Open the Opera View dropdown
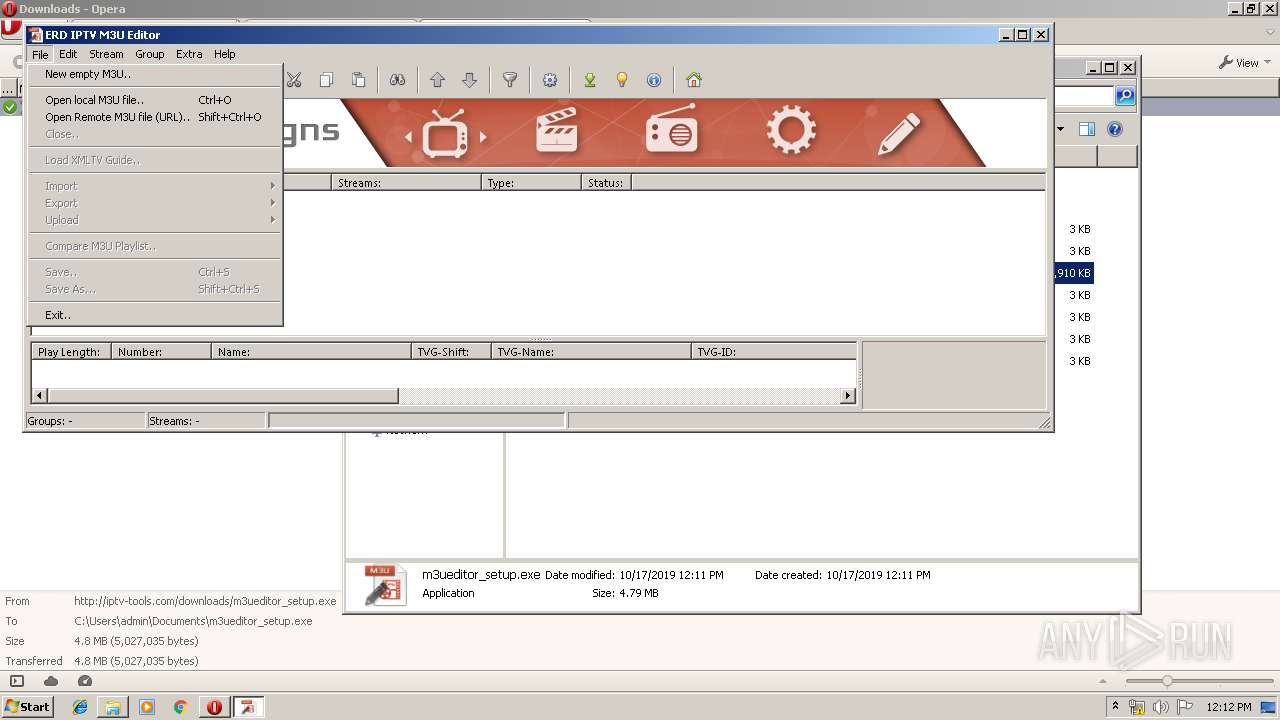 click(1245, 62)
